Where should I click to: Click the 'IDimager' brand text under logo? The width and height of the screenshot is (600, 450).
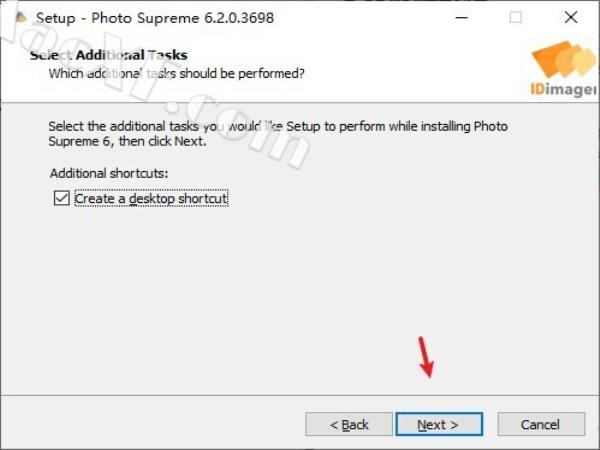[x=563, y=89]
